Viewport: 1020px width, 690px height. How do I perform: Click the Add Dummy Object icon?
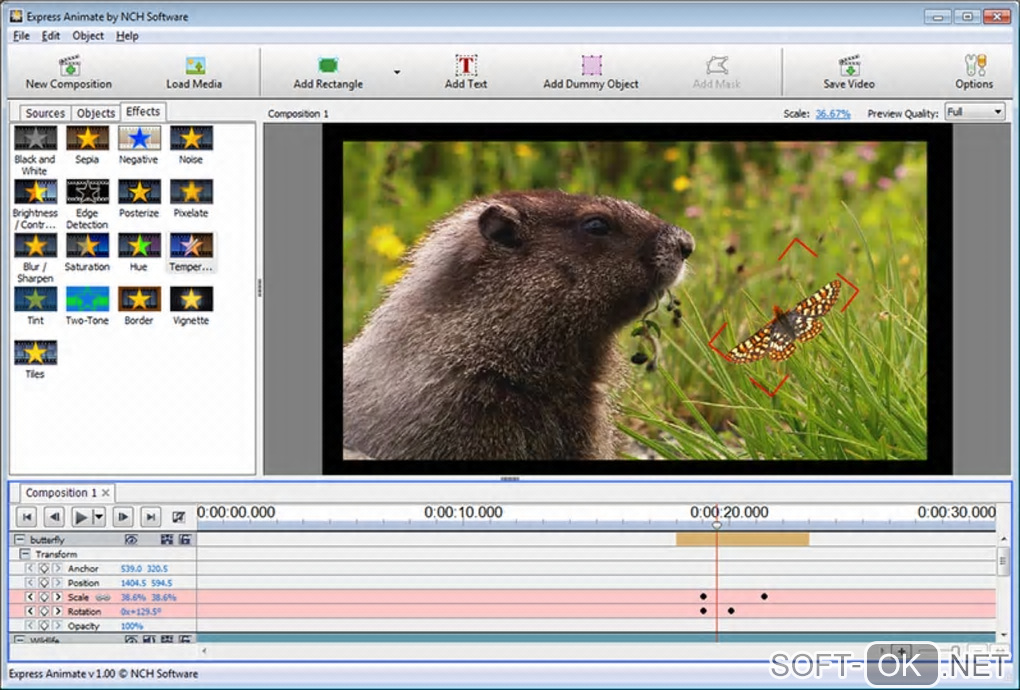click(x=591, y=66)
